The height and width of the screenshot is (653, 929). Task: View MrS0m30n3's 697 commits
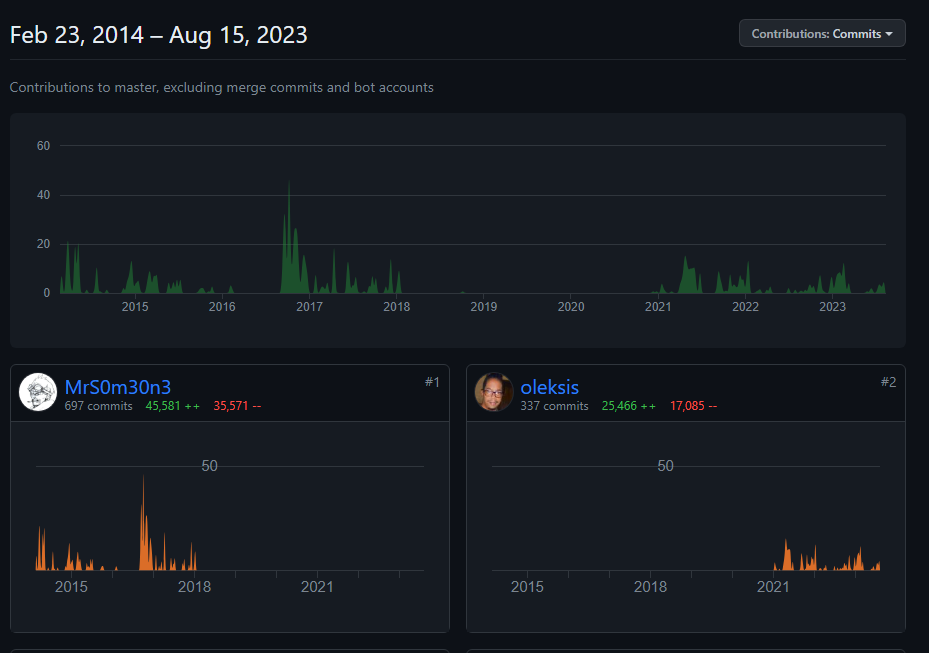pos(98,406)
